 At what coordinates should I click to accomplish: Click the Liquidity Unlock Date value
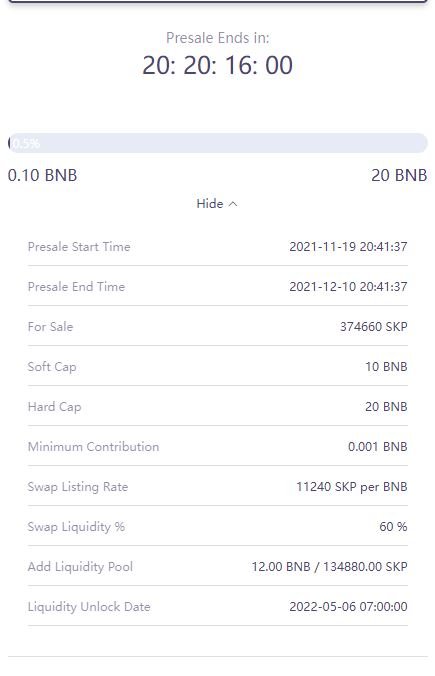pos(348,607)
